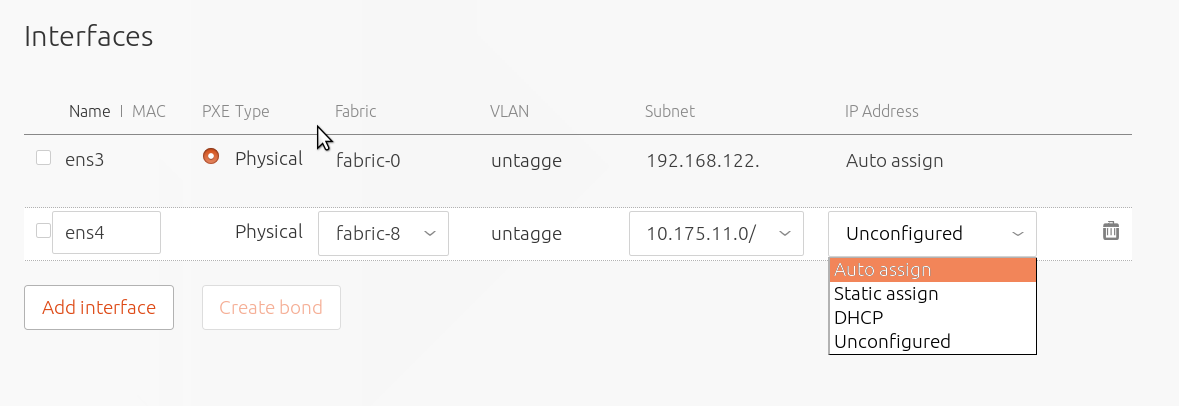Viewport: 1179px width, 406px height.
Task: Choose Auto assign from the list
Action: click(x=932, y=270)
